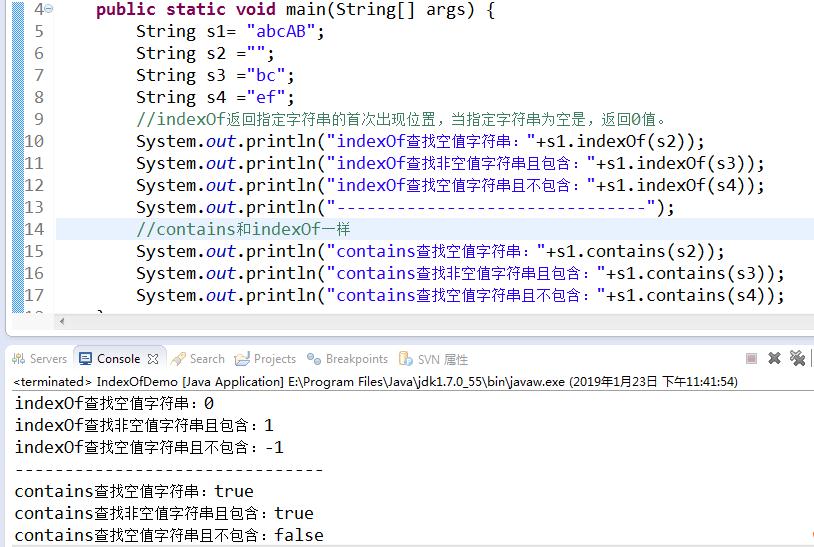Click line number 14 in the gutter

(34, 229)
